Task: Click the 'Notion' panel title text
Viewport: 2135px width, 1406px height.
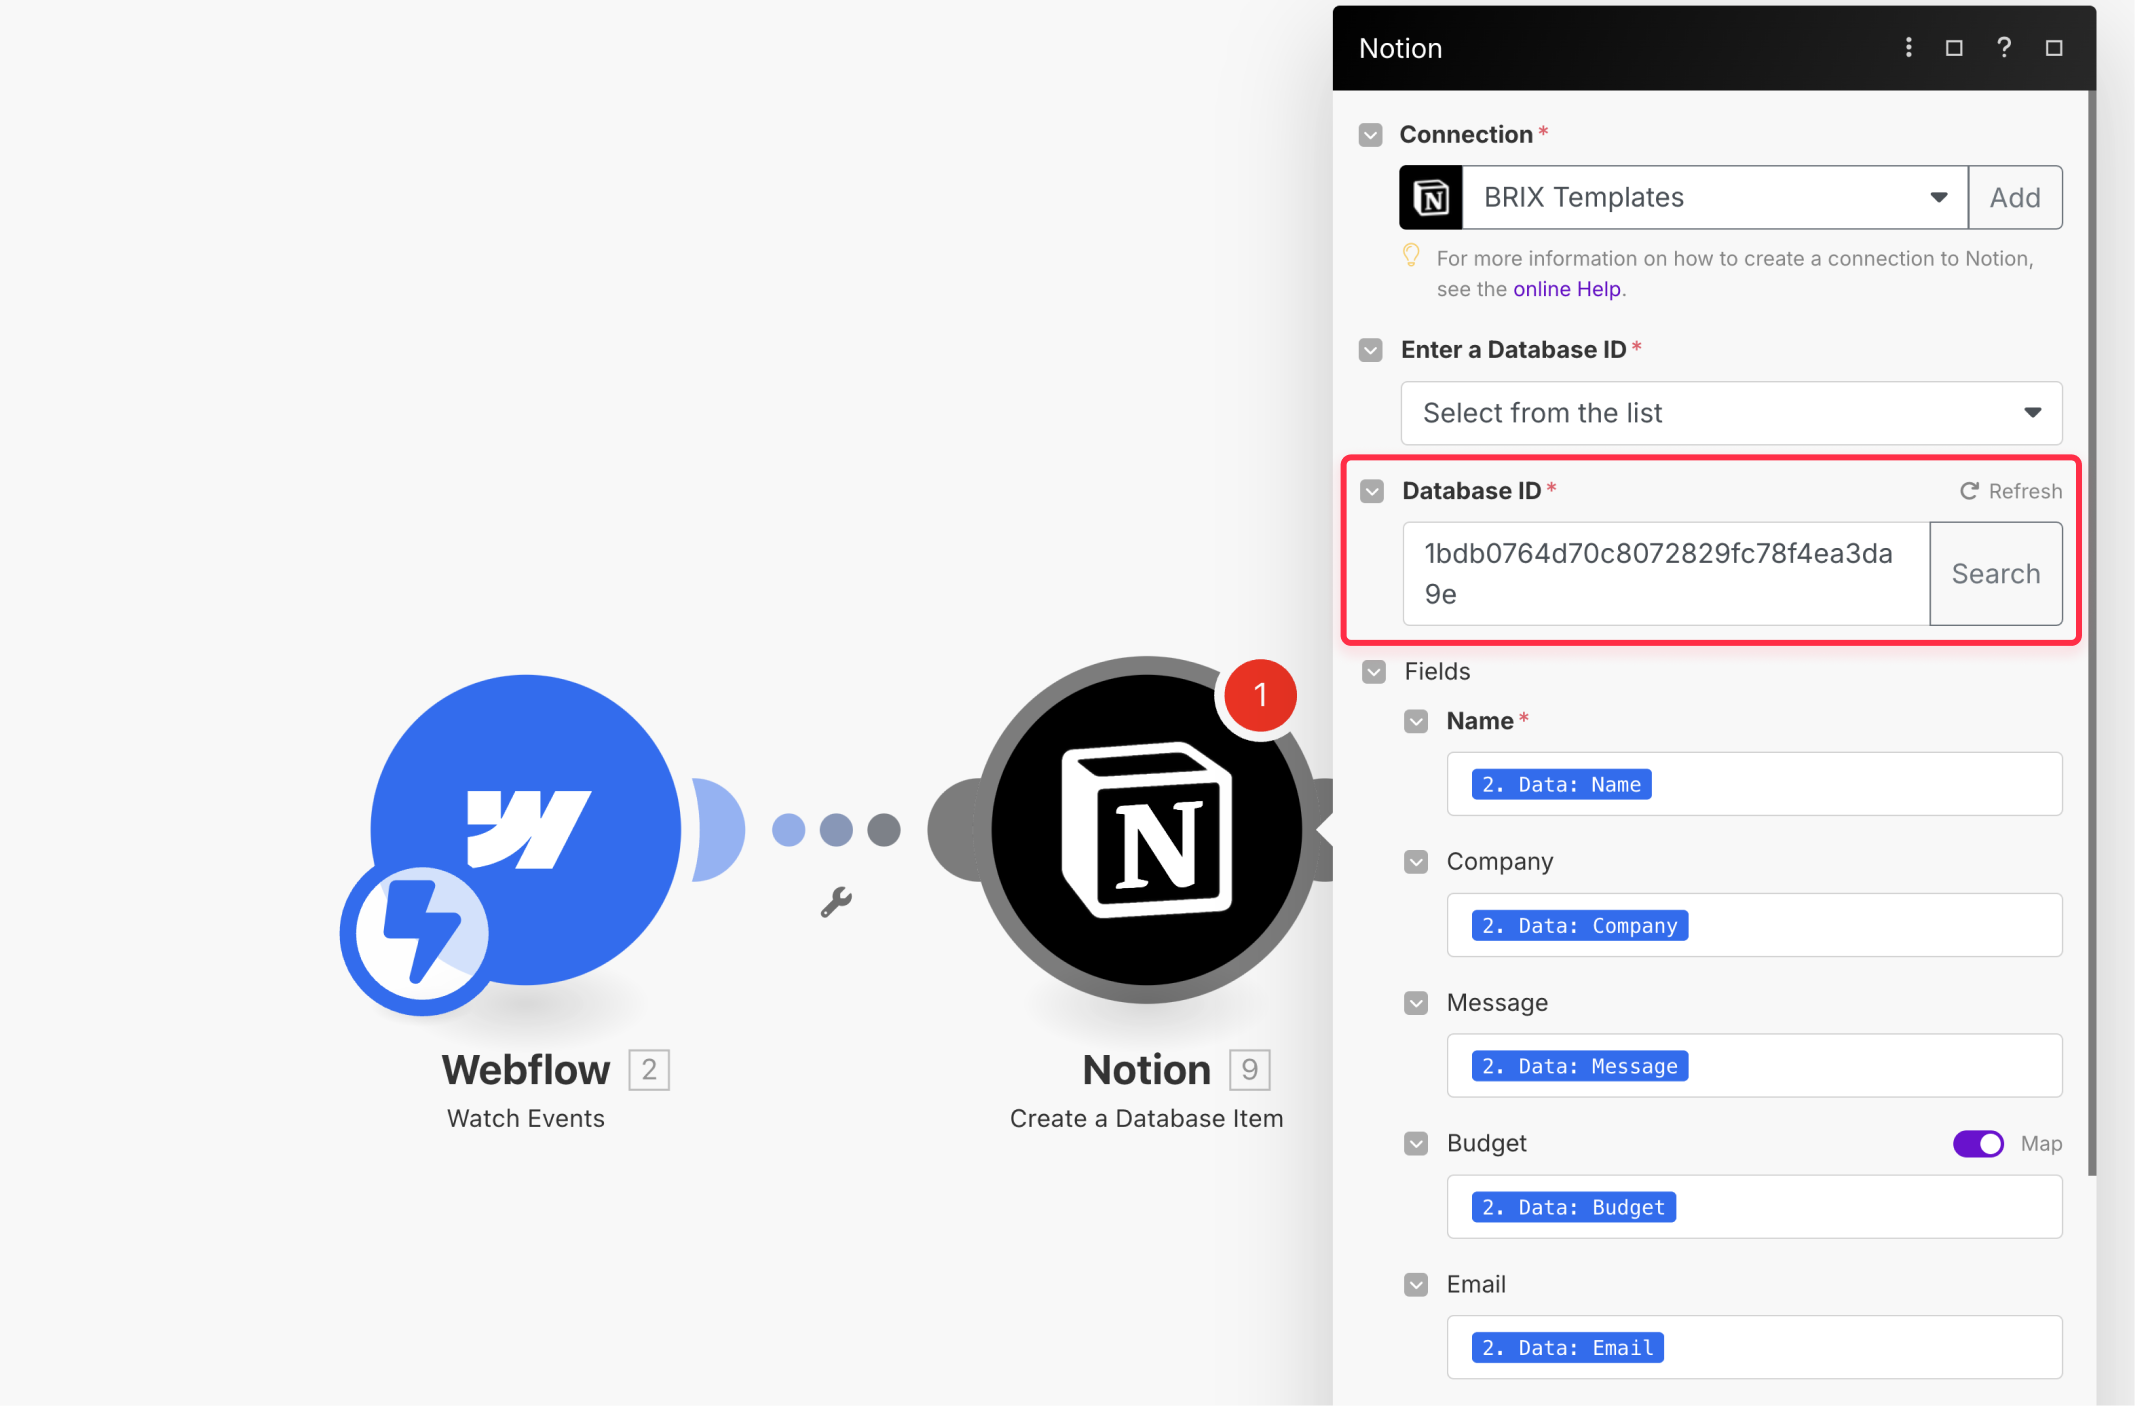Action: 1400,48
